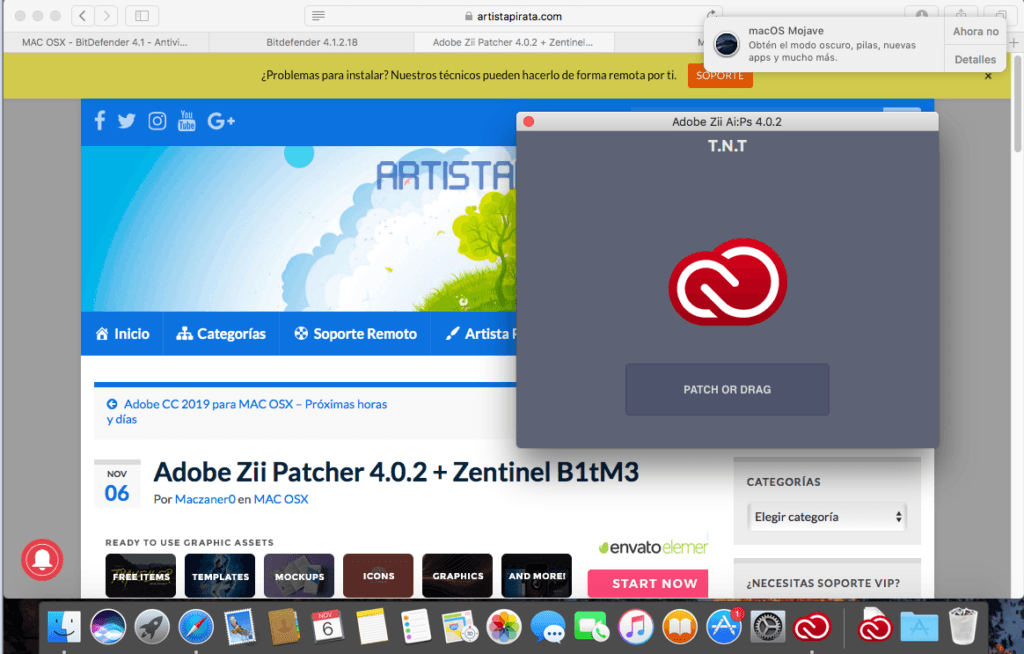
Task: Toggle the Safari sidebar button
Action: [142, 16]
